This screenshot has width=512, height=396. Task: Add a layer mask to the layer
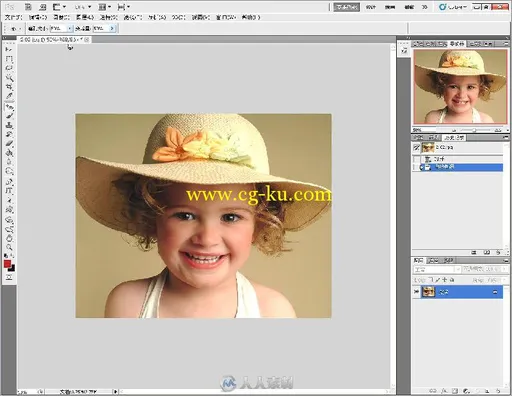[x=455, y=391]
